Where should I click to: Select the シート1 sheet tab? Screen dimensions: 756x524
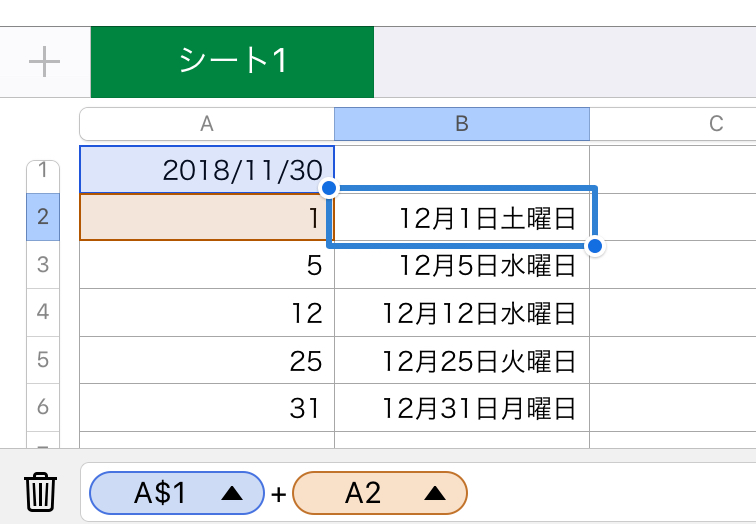[232, 62]
